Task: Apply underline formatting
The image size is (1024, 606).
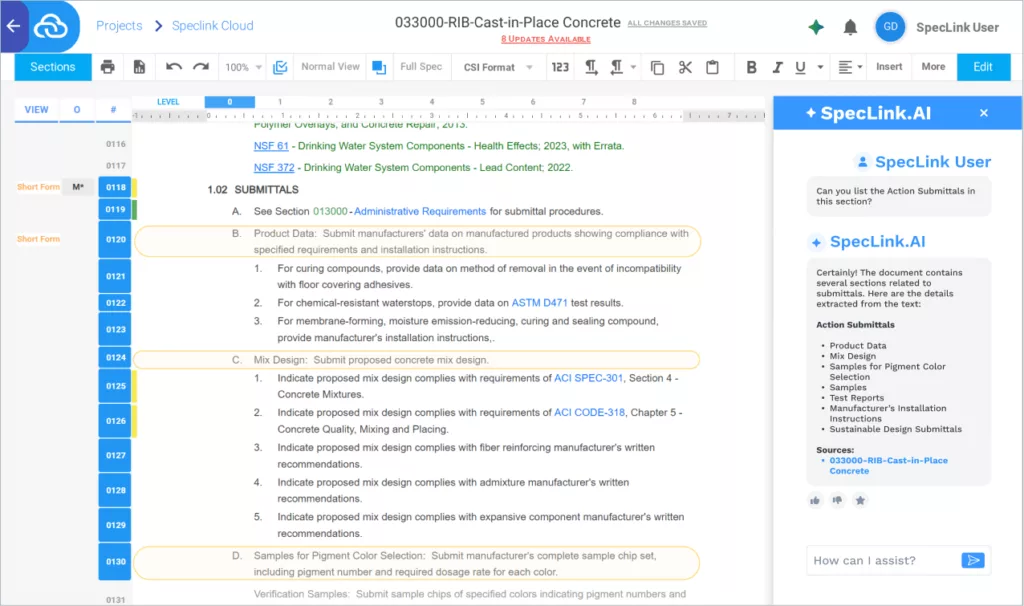Action: click(800, 67)
